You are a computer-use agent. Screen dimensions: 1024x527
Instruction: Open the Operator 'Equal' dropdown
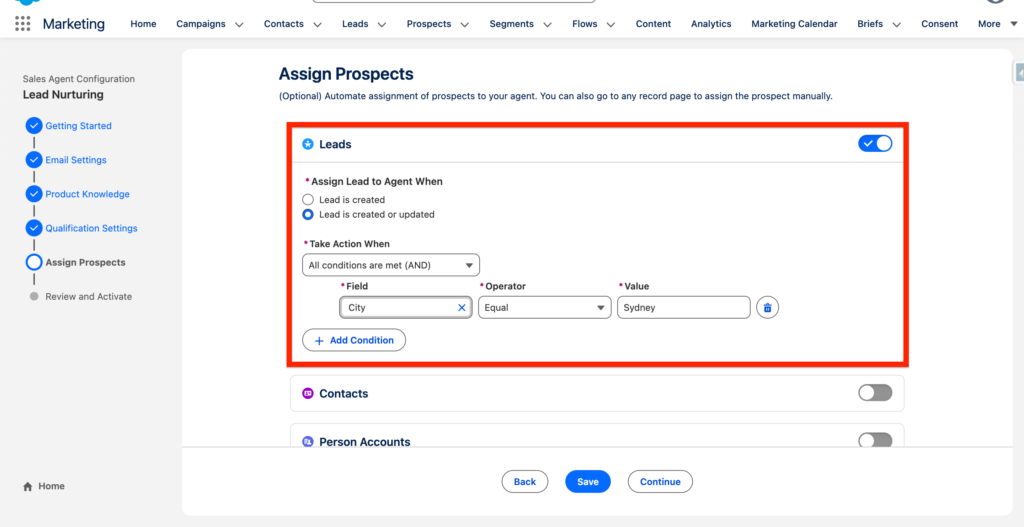click(x=544, y=308)
